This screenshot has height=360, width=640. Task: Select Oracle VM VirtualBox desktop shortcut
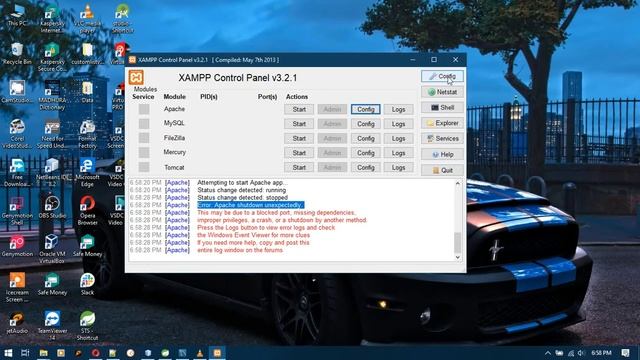pos(52,249)
